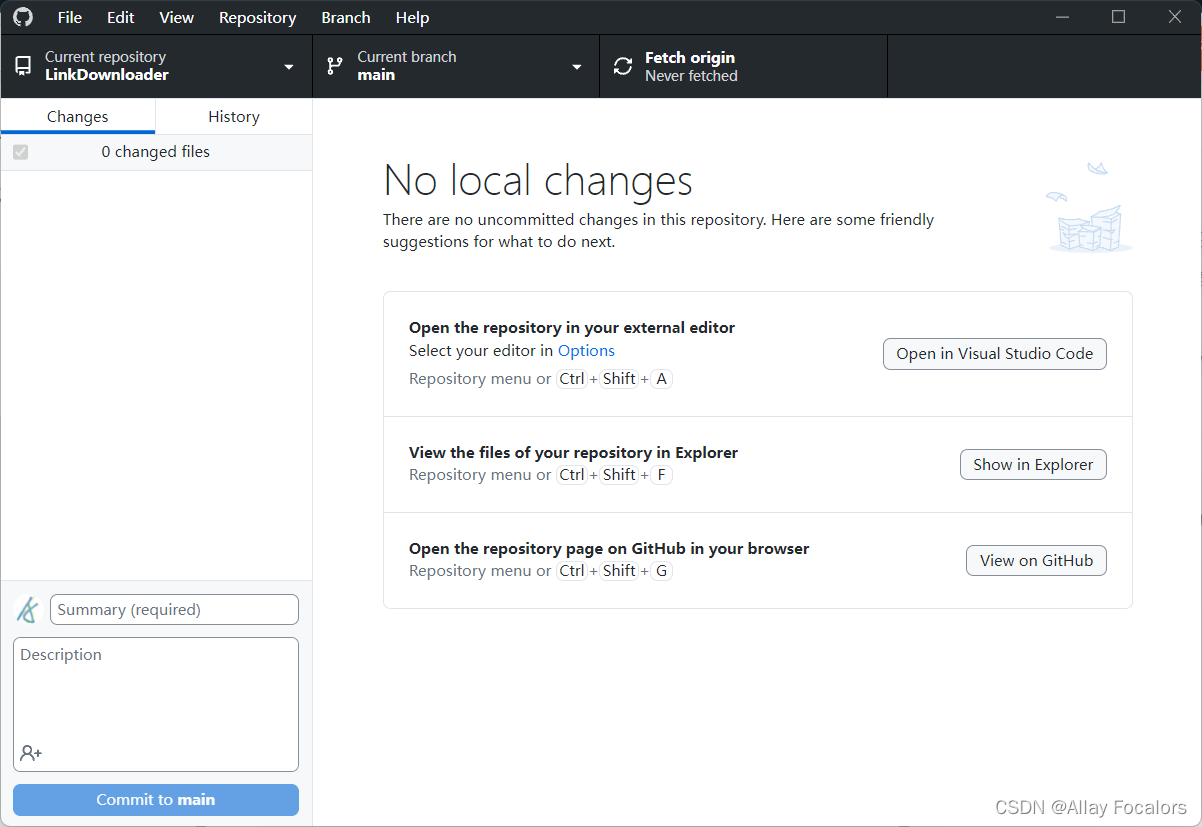The image size is (1202, 827).
Task: Open the Current branch dropdown
Action: 576,66
